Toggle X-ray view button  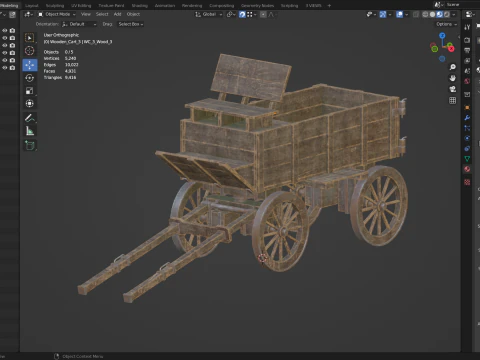point(416,14)
